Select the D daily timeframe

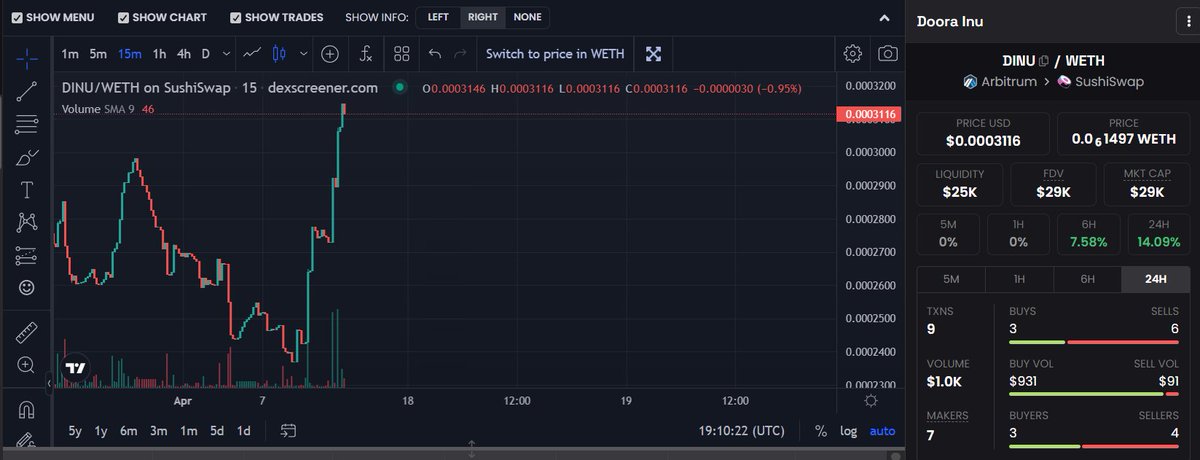point(206,53)
